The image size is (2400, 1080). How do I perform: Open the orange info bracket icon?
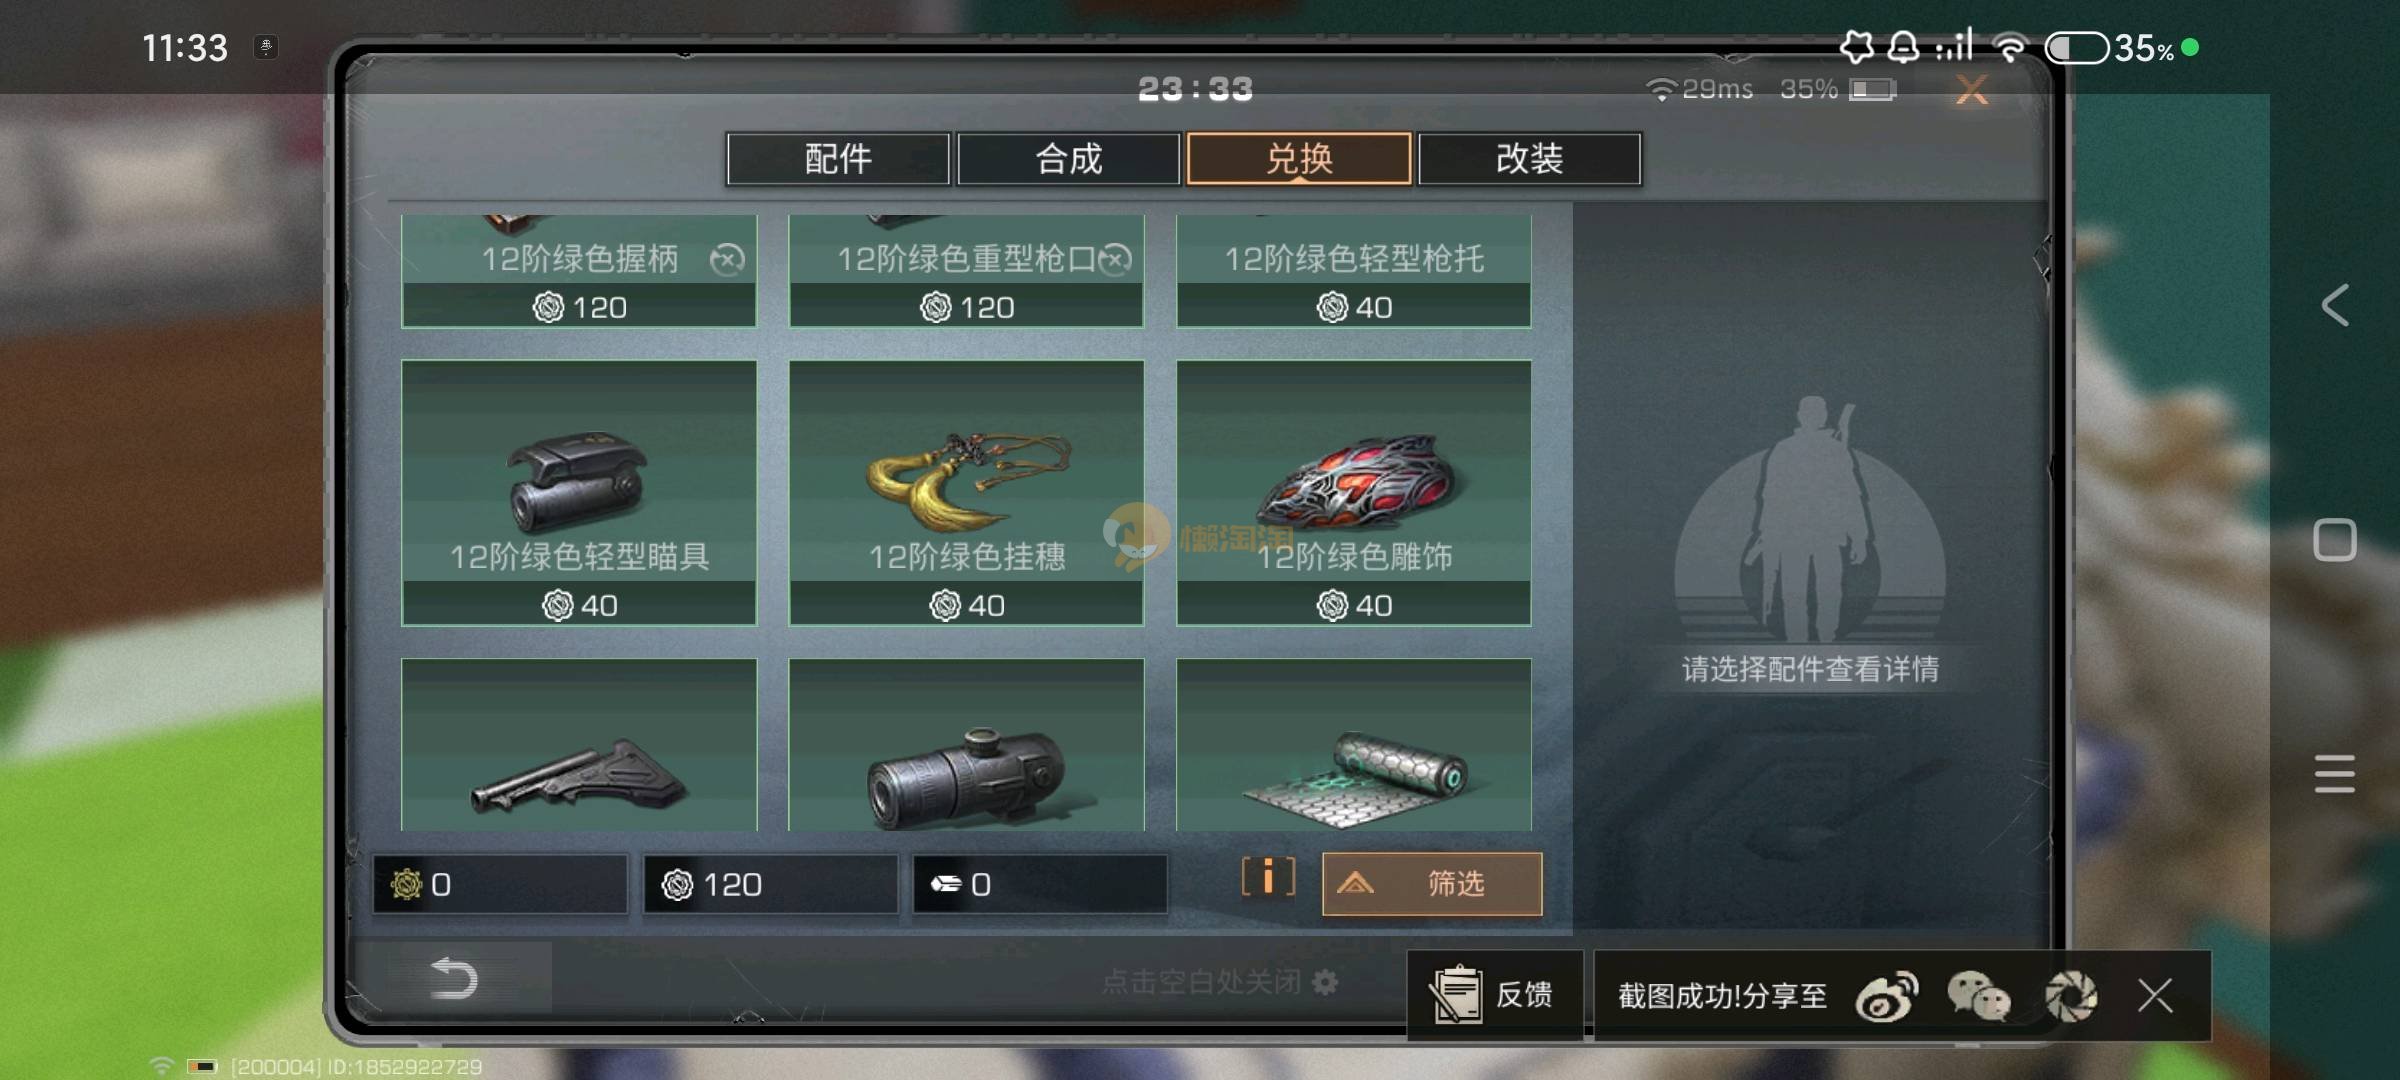click(1268, 878)
